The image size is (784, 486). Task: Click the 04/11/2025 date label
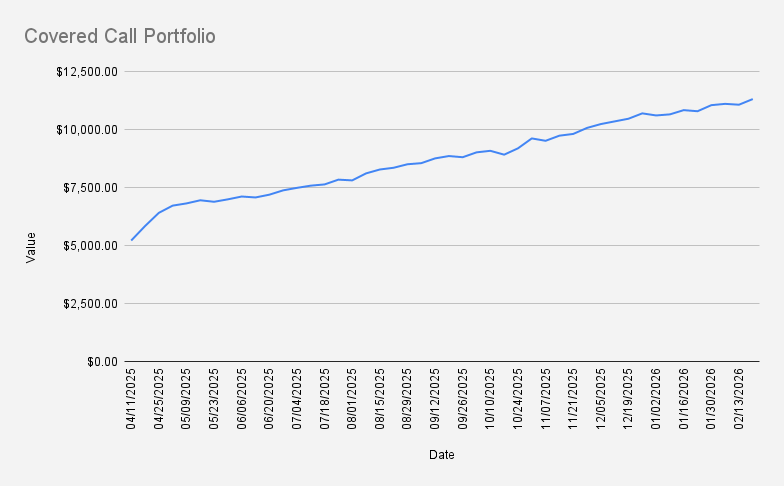(x=132, y=399)
